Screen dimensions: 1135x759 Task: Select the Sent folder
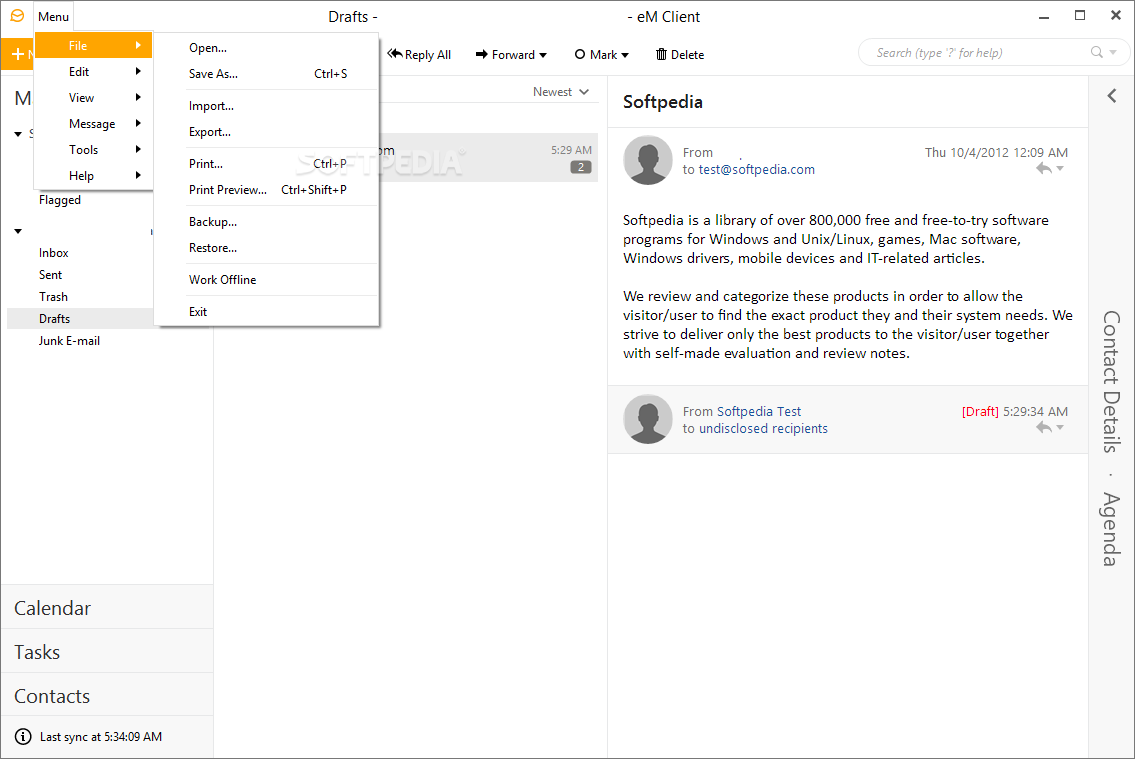51,275
